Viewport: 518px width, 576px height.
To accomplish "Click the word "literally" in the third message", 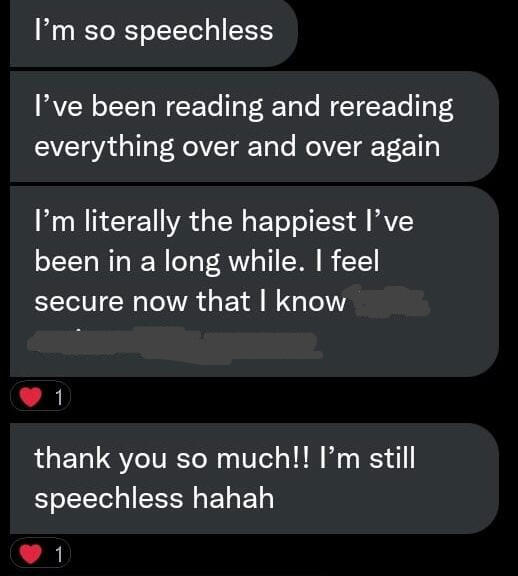I will point(133,223).
